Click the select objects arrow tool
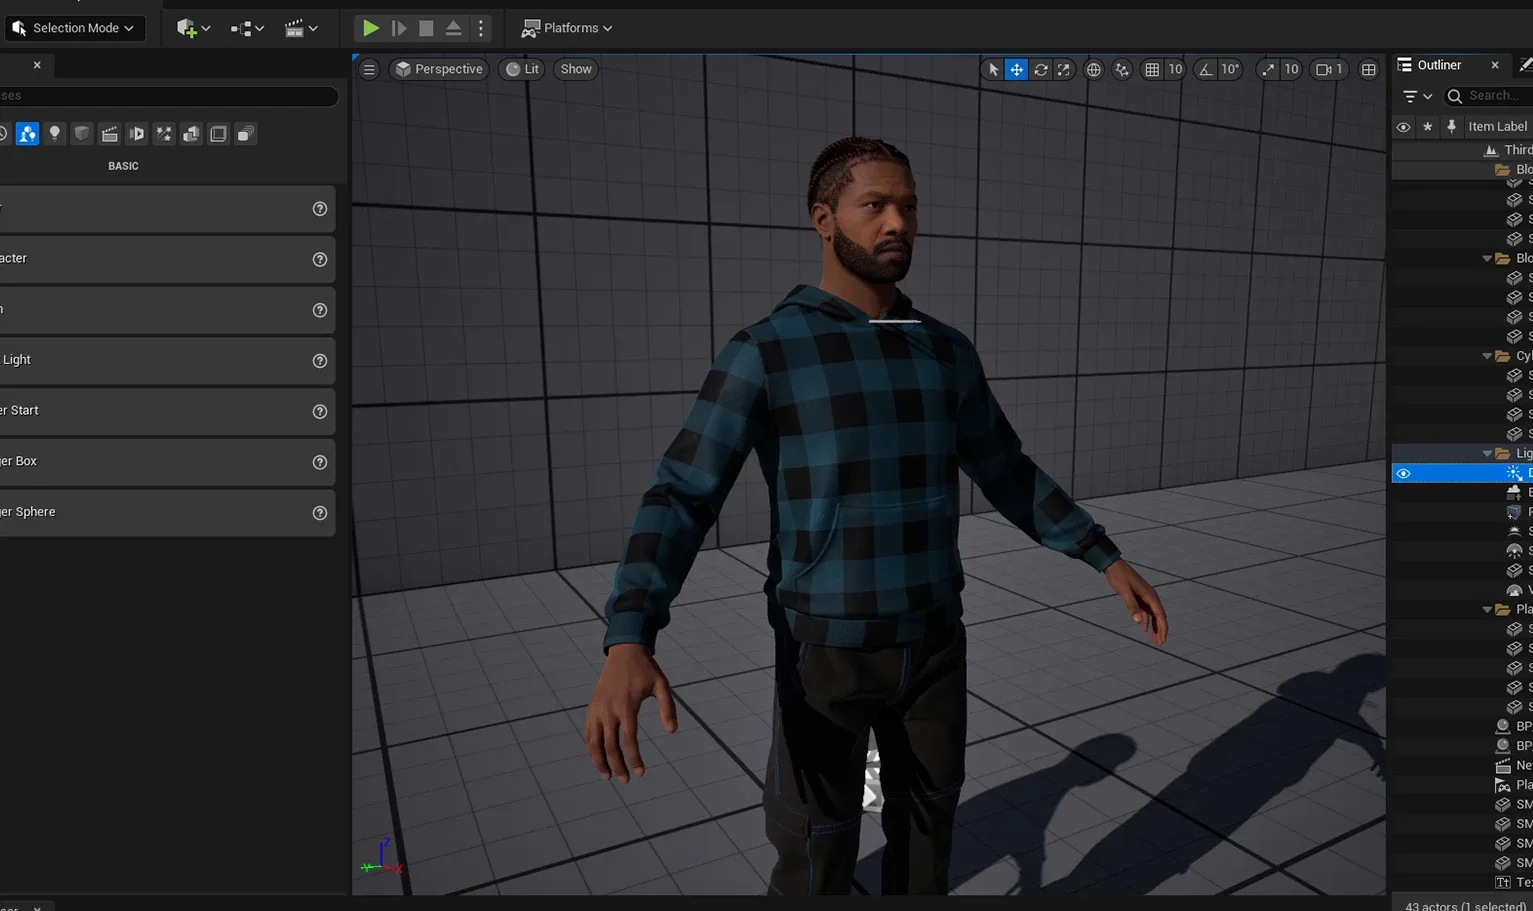 [x=992, y=69]
